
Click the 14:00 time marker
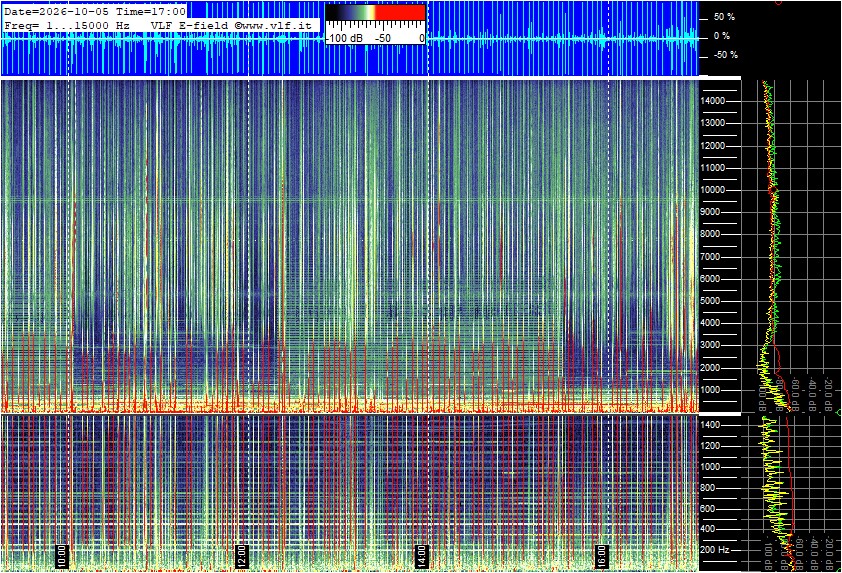tap(422, 556)
